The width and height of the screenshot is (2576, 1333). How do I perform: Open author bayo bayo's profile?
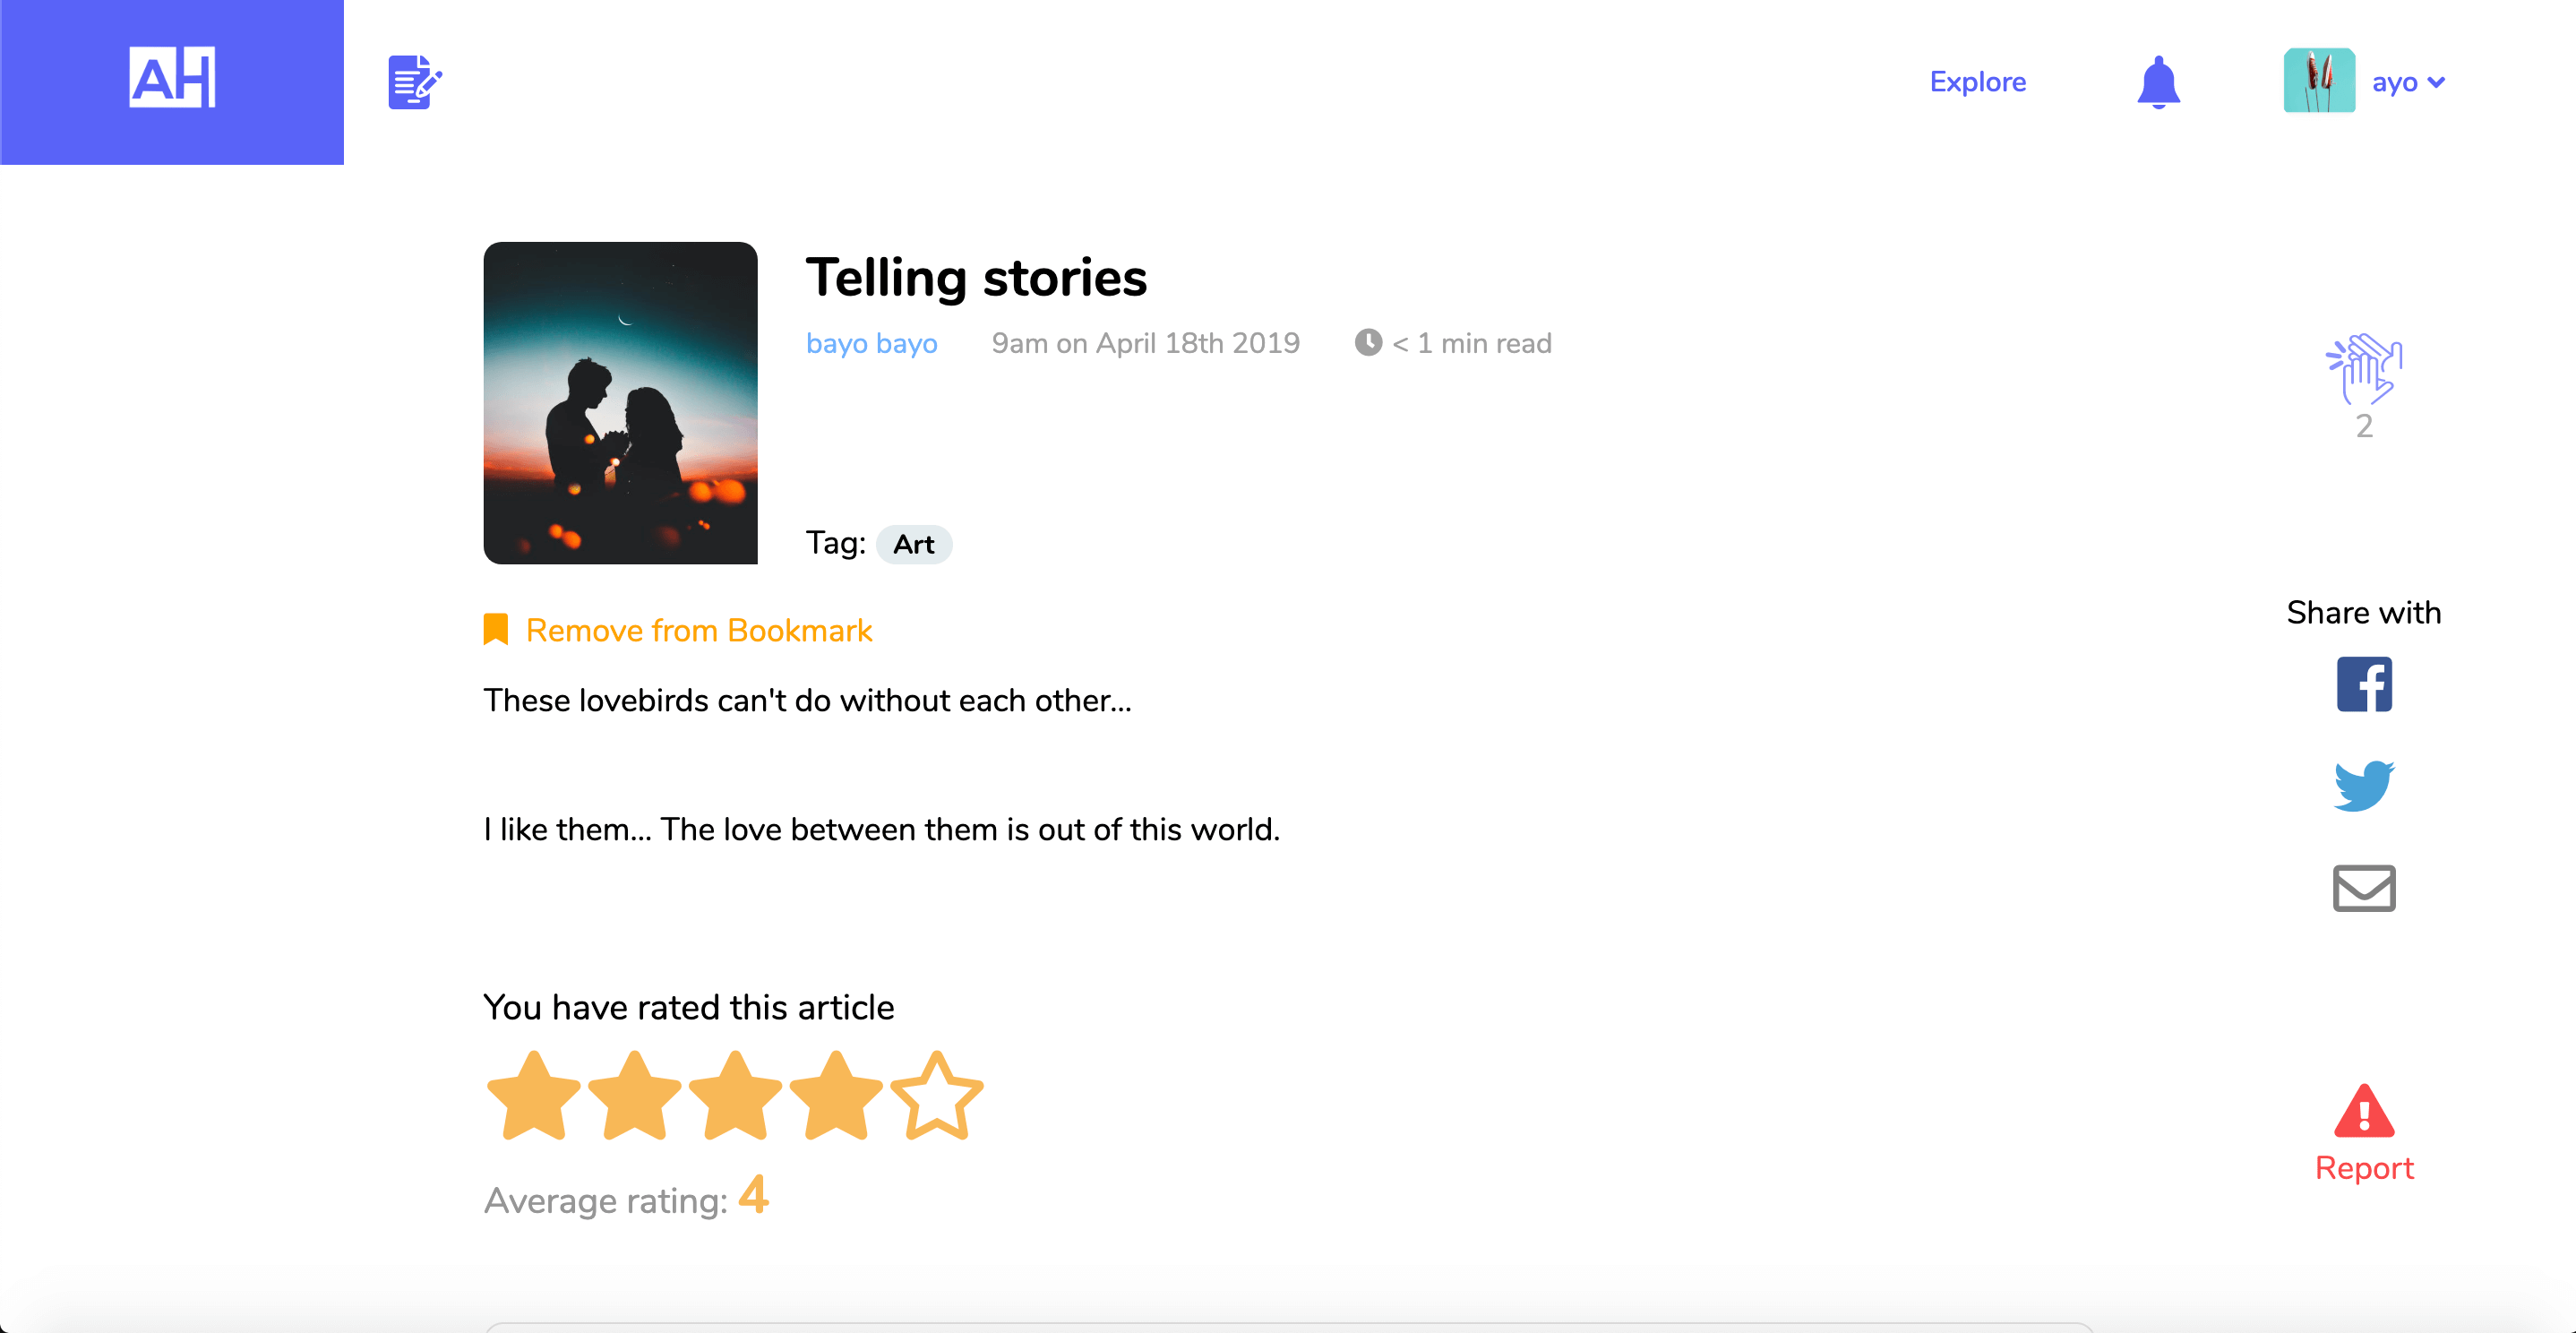coord(871,343)
